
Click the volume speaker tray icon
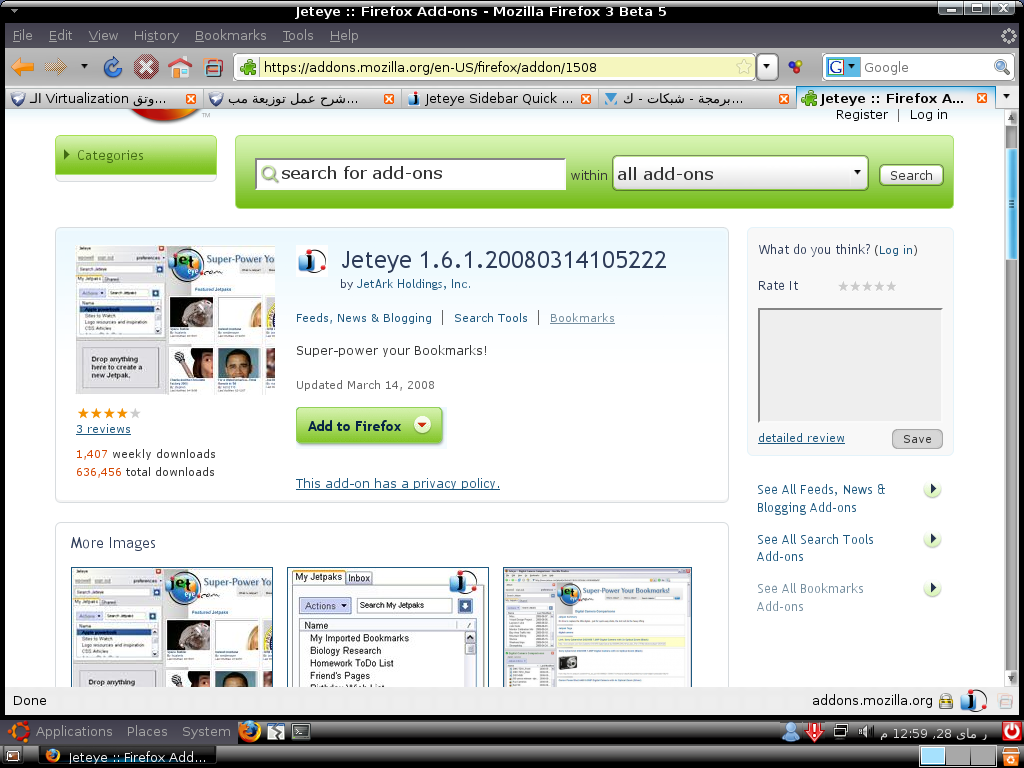(865, 732)
